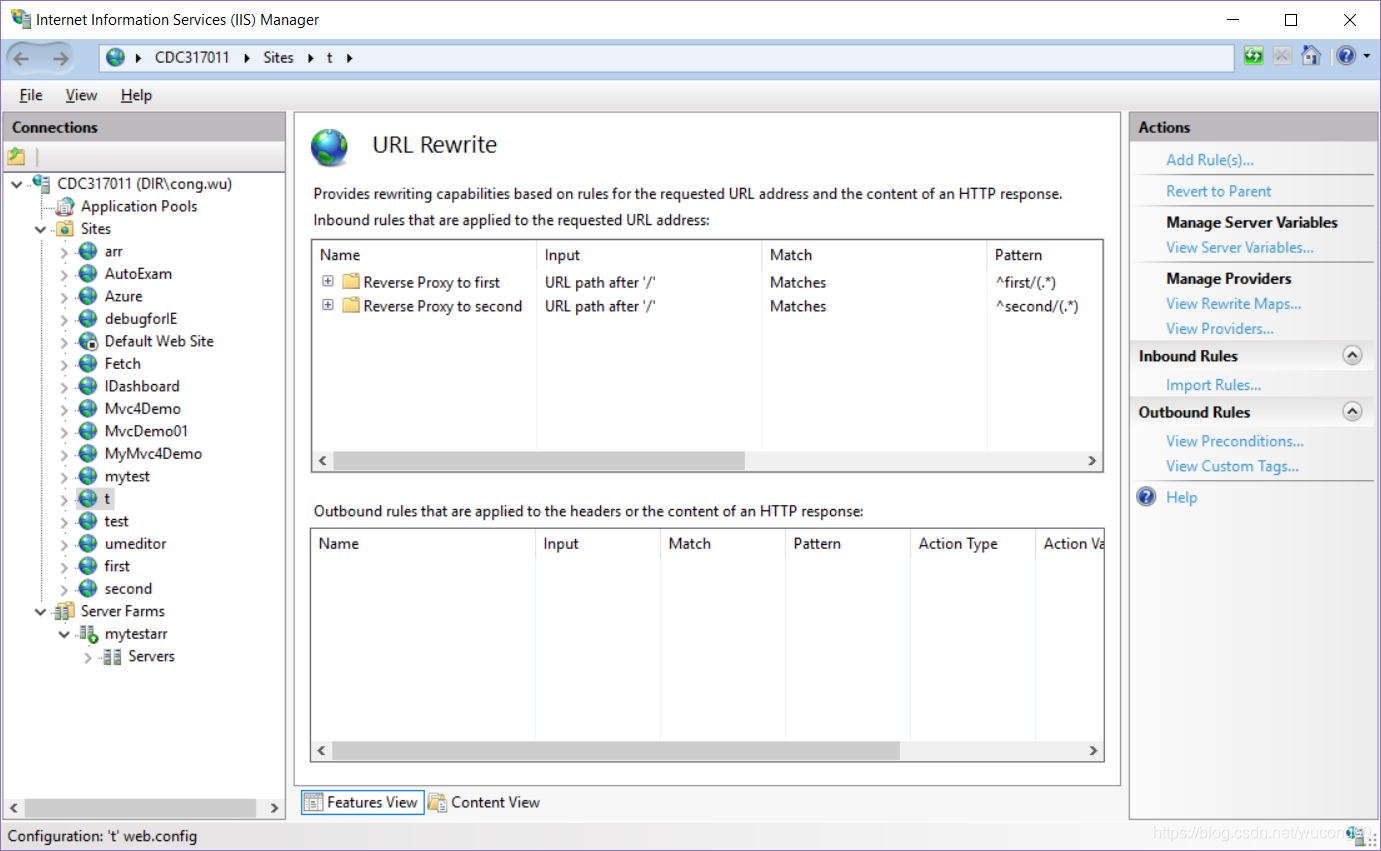Click the ^second/(.*) pattern cell
Viewport: 1381px width, 851px height.
(1036, 306)
